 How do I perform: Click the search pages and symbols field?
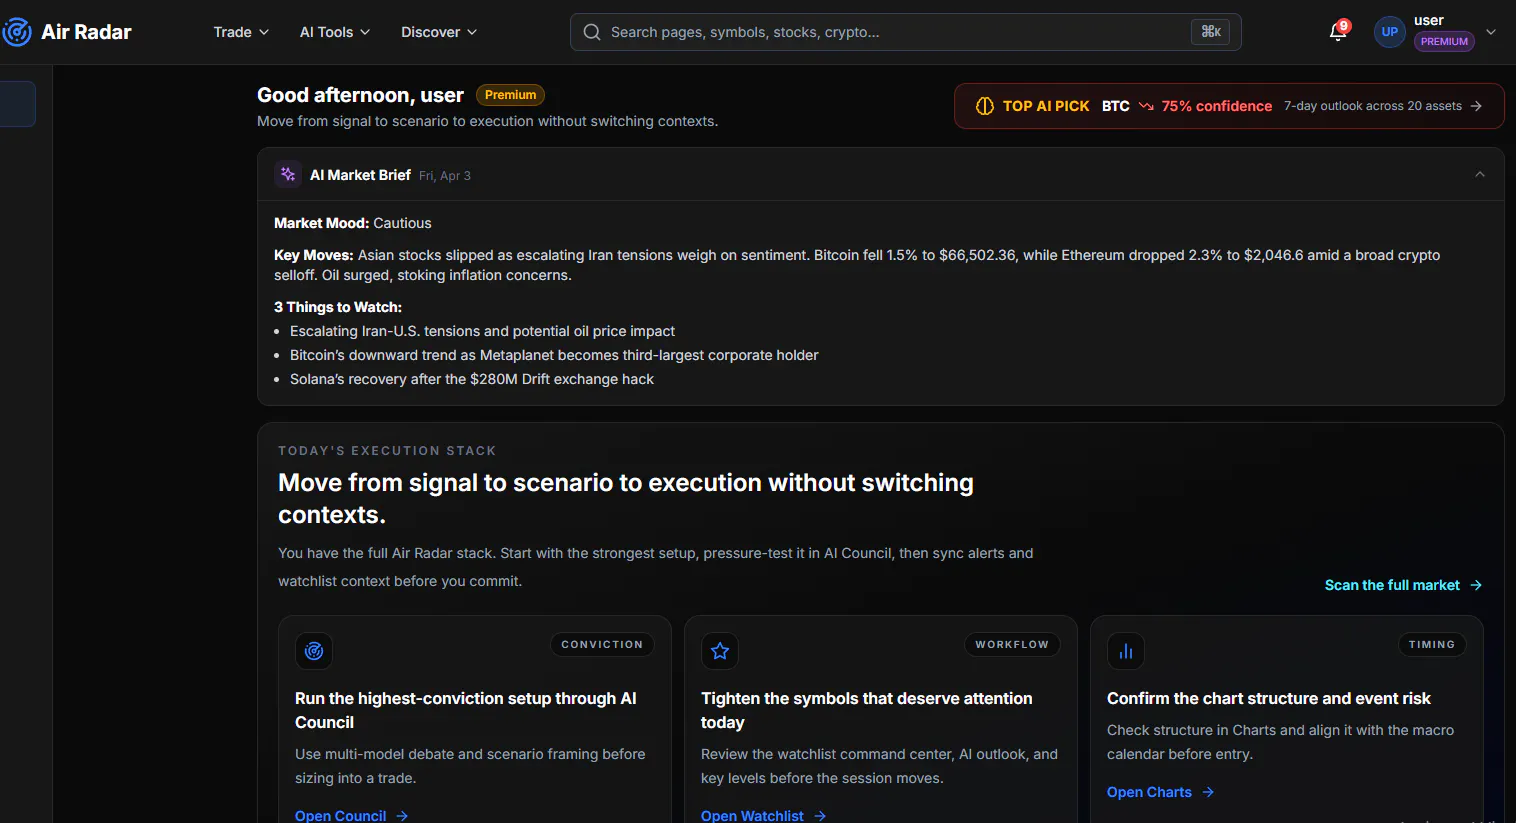coord(906,32)
